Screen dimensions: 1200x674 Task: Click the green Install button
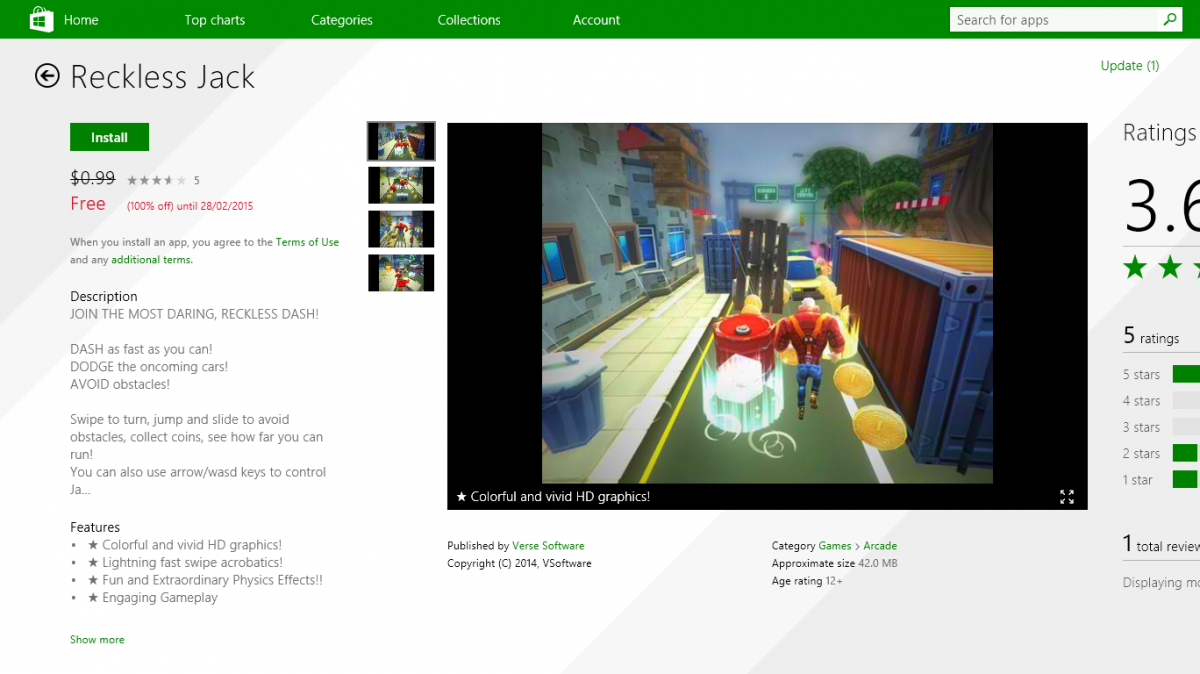tap(109, 138)
